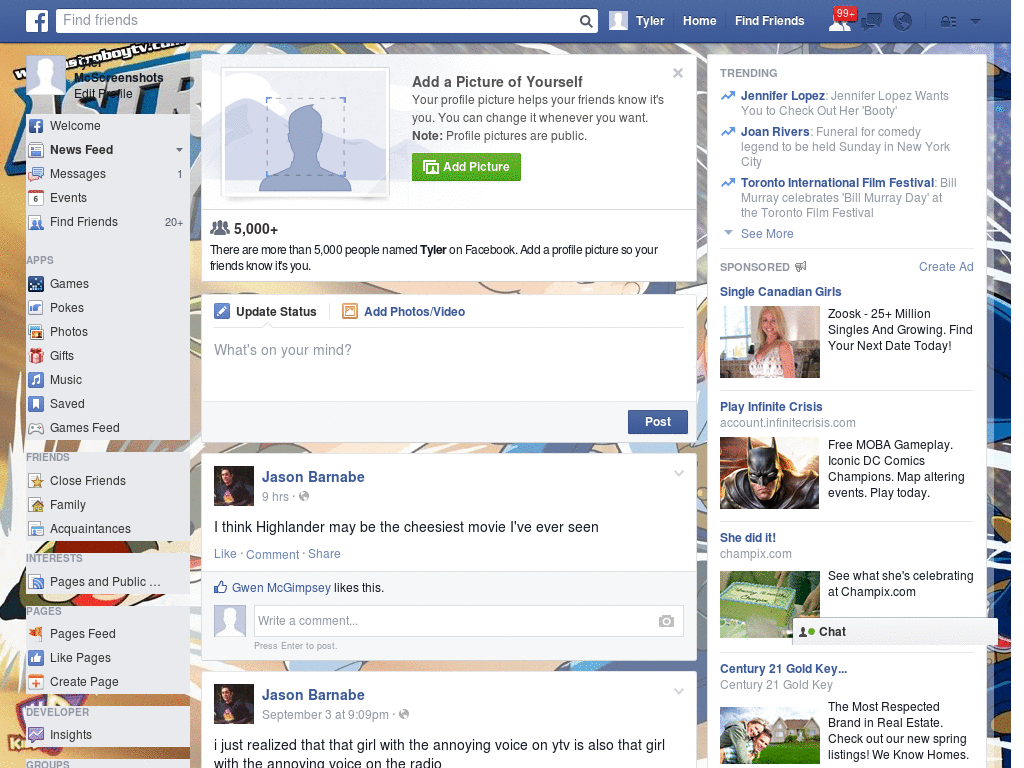Image resolution: width=1024 pixels, height=768 pixels.
Task: Expand See More trending topics
Action: click(x=767, y=234)
